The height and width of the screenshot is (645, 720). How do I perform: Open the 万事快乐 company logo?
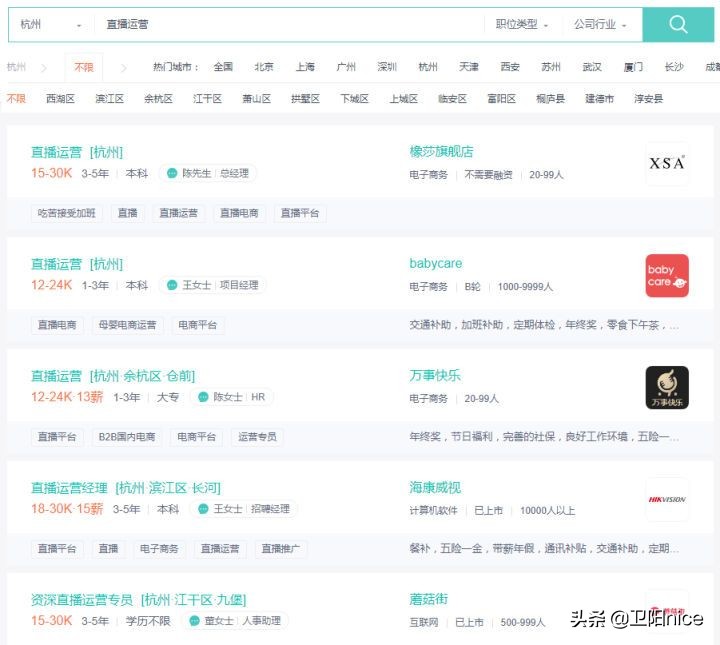click(x=666, y=387)
